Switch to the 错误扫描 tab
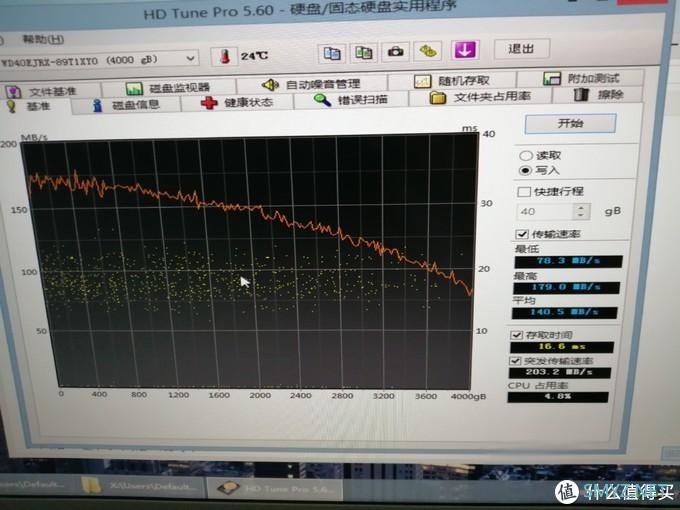 pyautogui.click(x=351, y=100)
